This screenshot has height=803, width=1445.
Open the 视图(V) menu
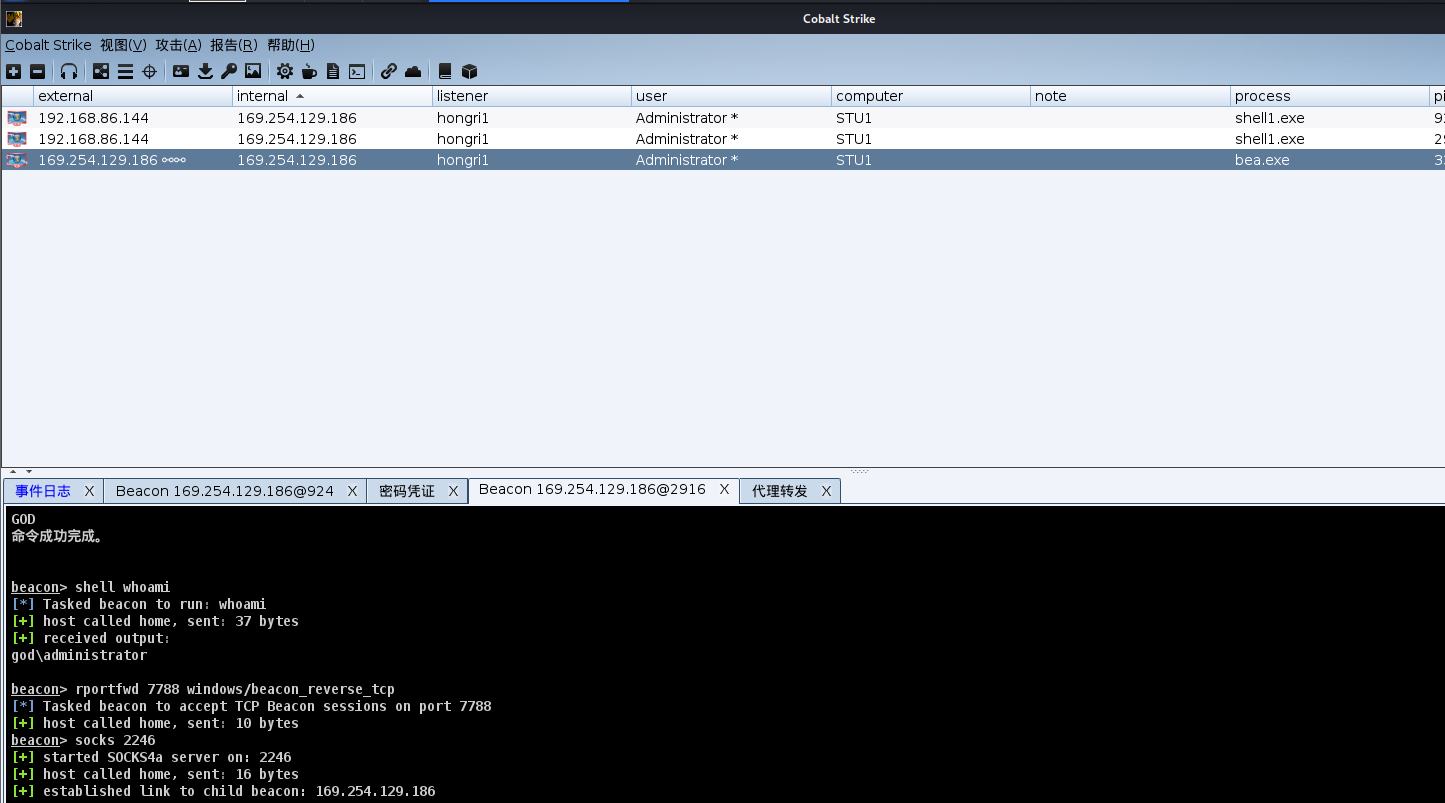[123, 45]
